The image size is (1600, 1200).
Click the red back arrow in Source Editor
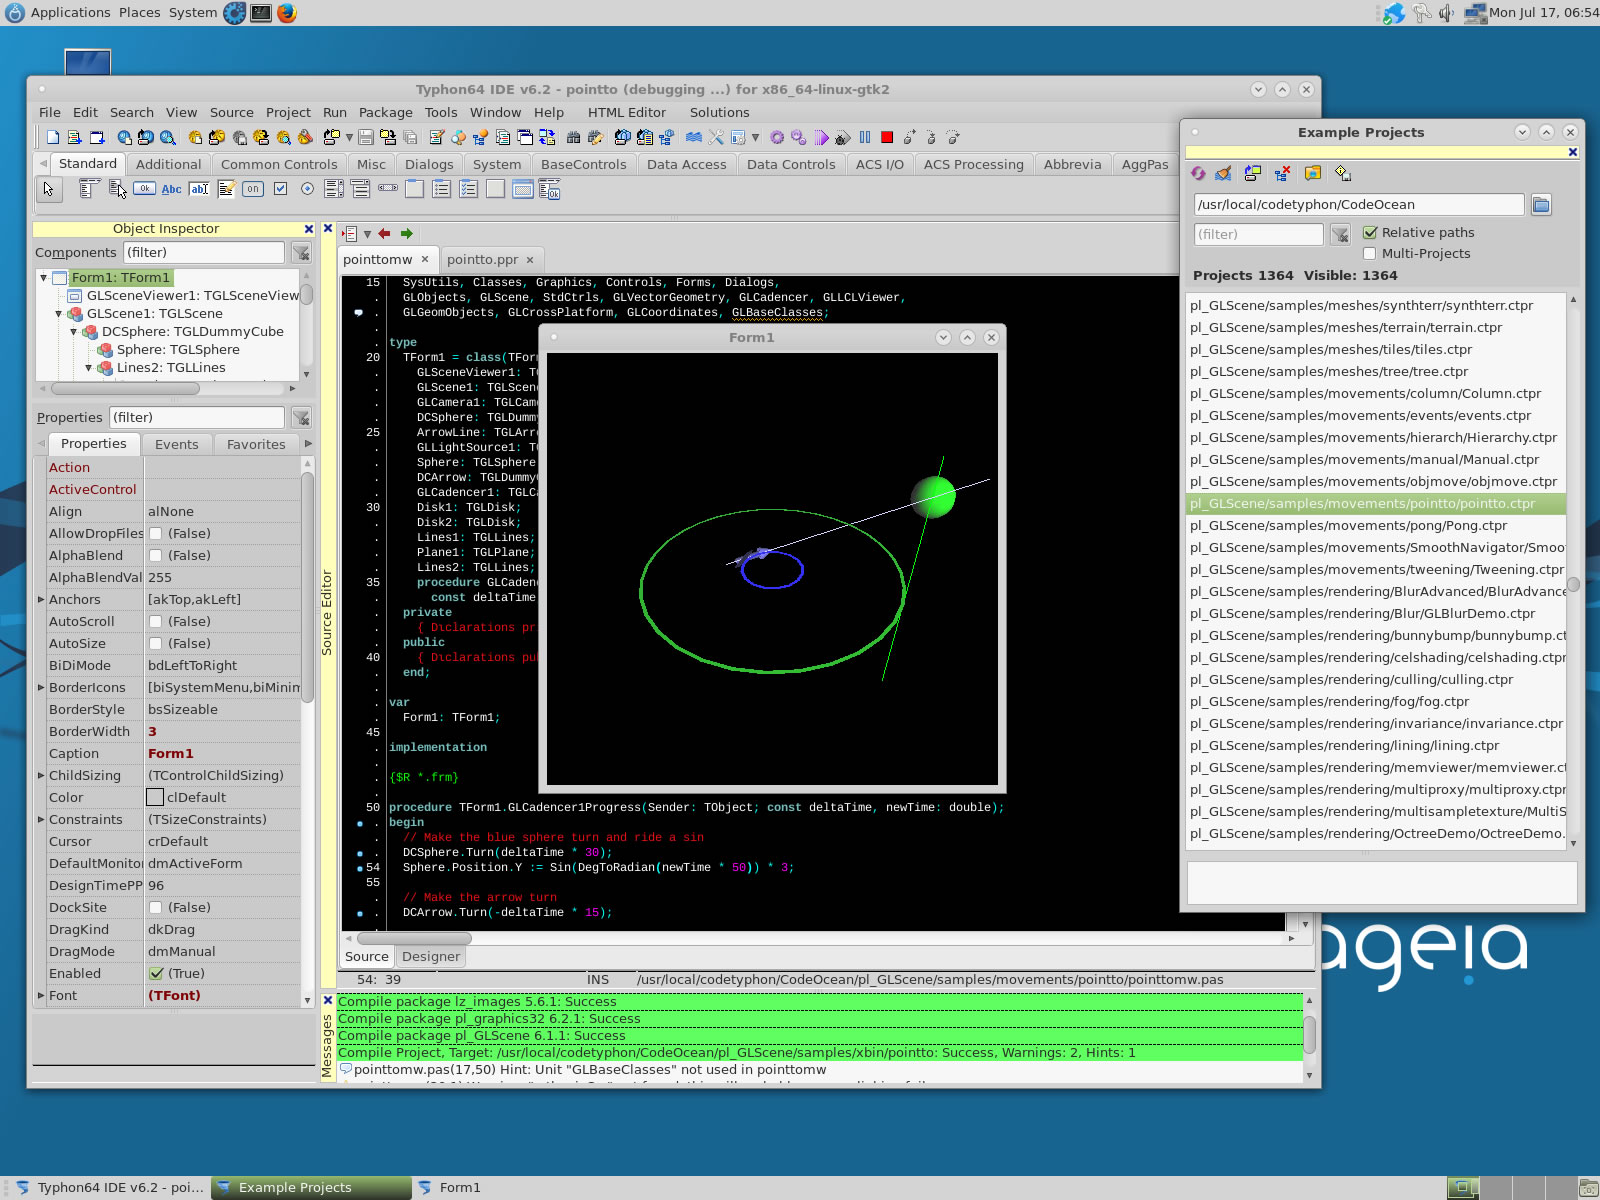coord(384,233)
